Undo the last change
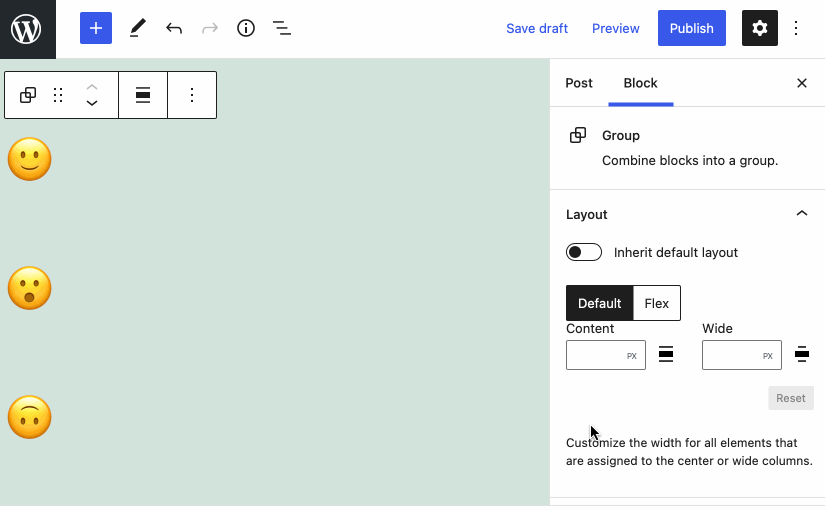Image resolution: width=825 pixels, height=510 pixels. tap(174, 28)
